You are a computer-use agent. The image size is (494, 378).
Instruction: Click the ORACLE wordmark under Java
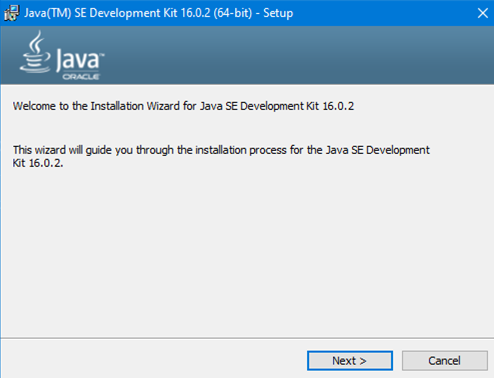click(81, 77)
